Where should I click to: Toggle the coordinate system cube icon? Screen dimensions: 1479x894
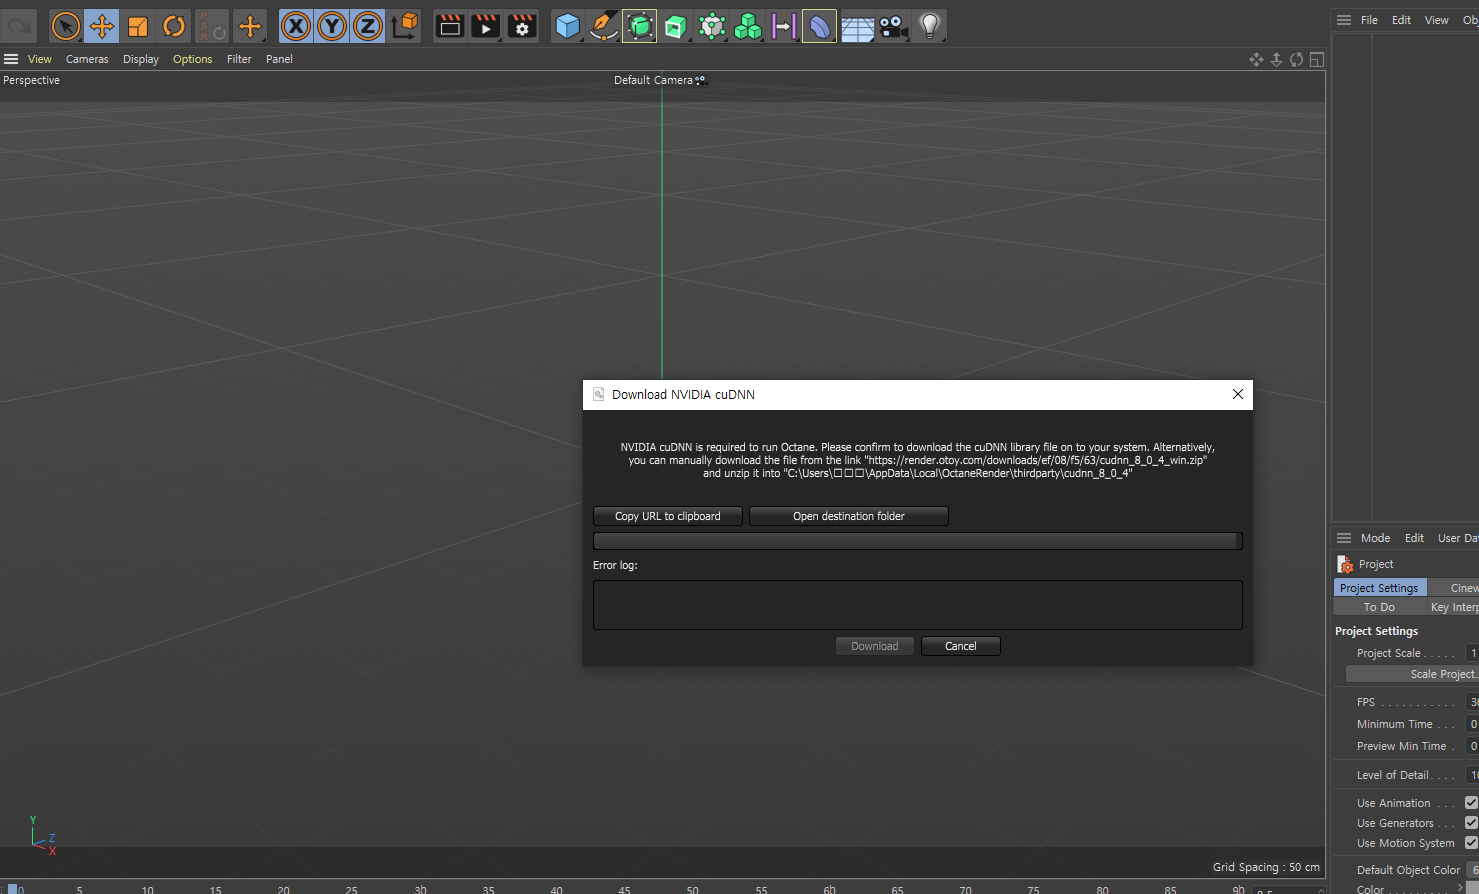pyautogui.click(x=405, y=26)
